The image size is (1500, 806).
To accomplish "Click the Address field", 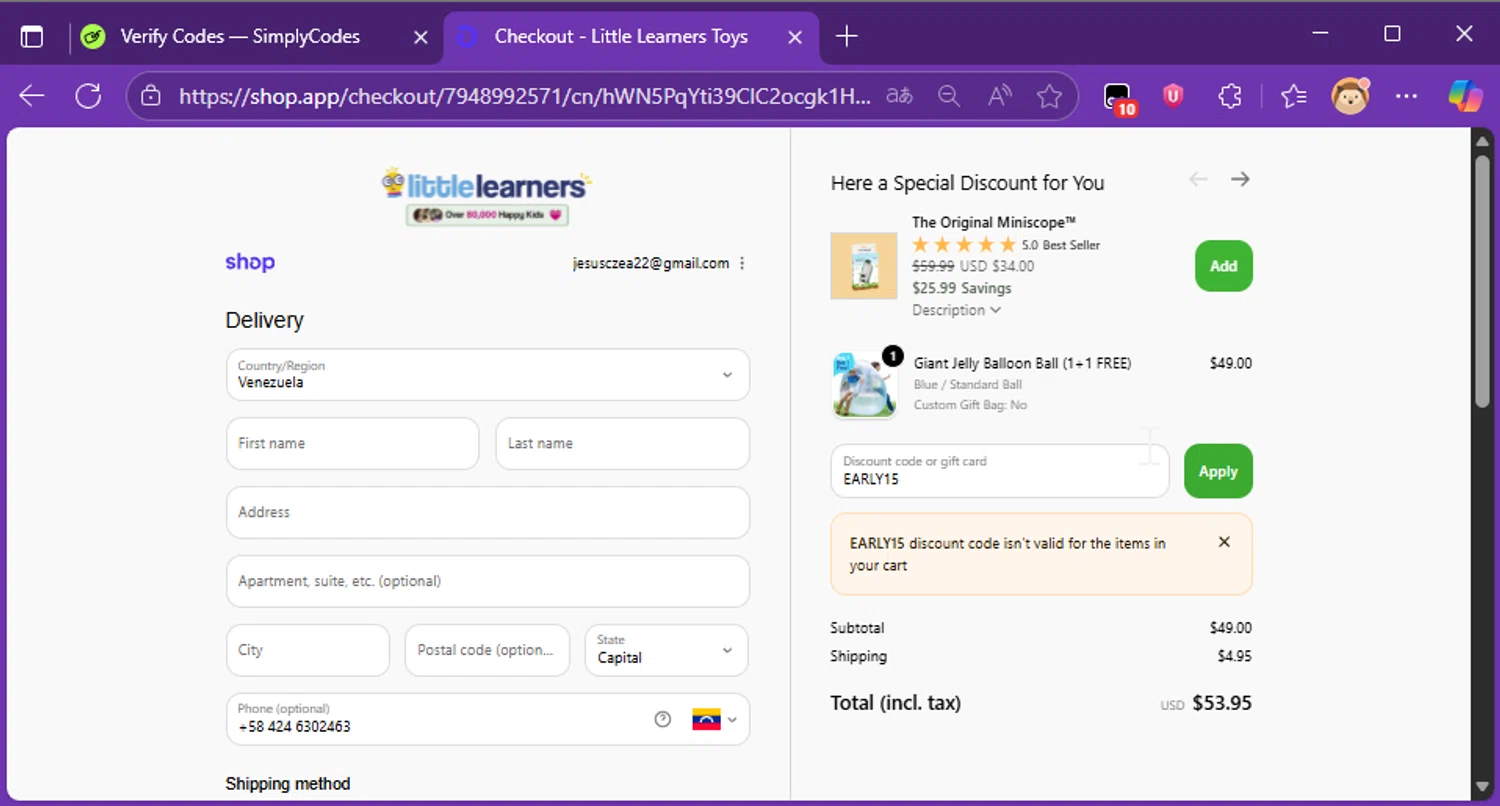I will pos(488,512).
